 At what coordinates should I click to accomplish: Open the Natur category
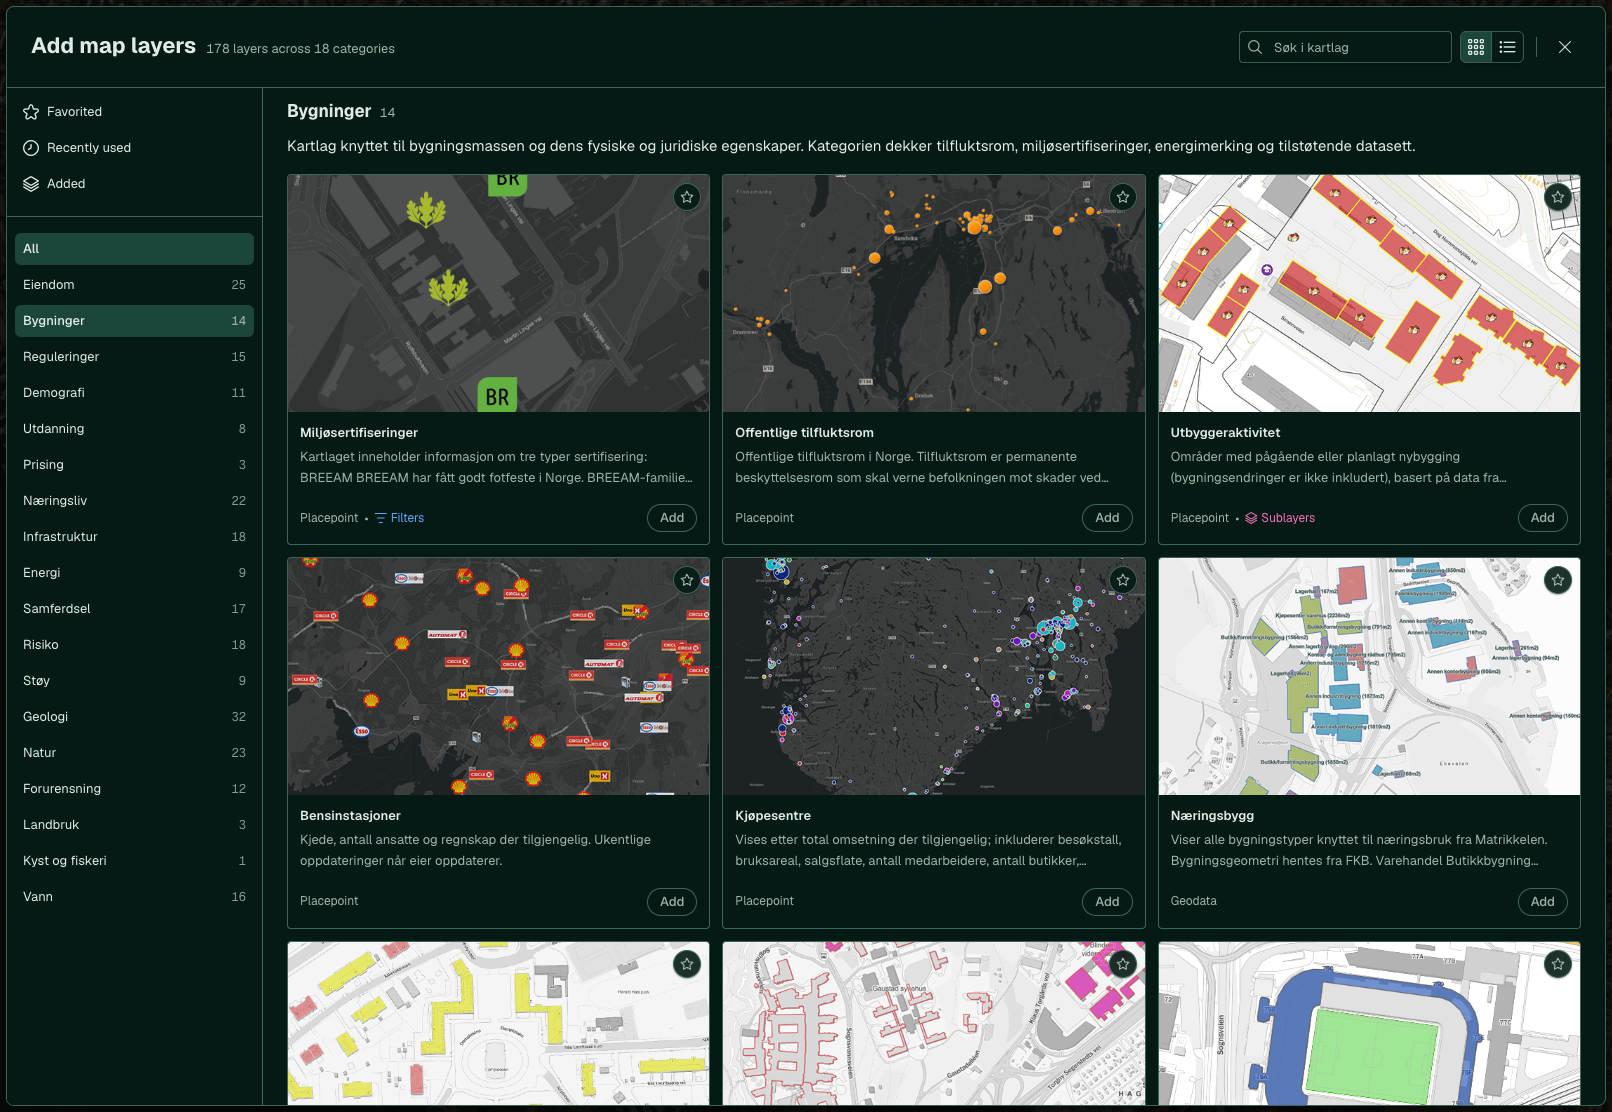point(134,753)
